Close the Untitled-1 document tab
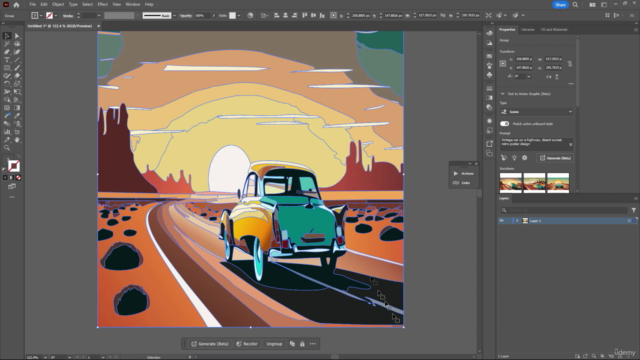This screenshot has height=360, width=640. click(98, 26)
